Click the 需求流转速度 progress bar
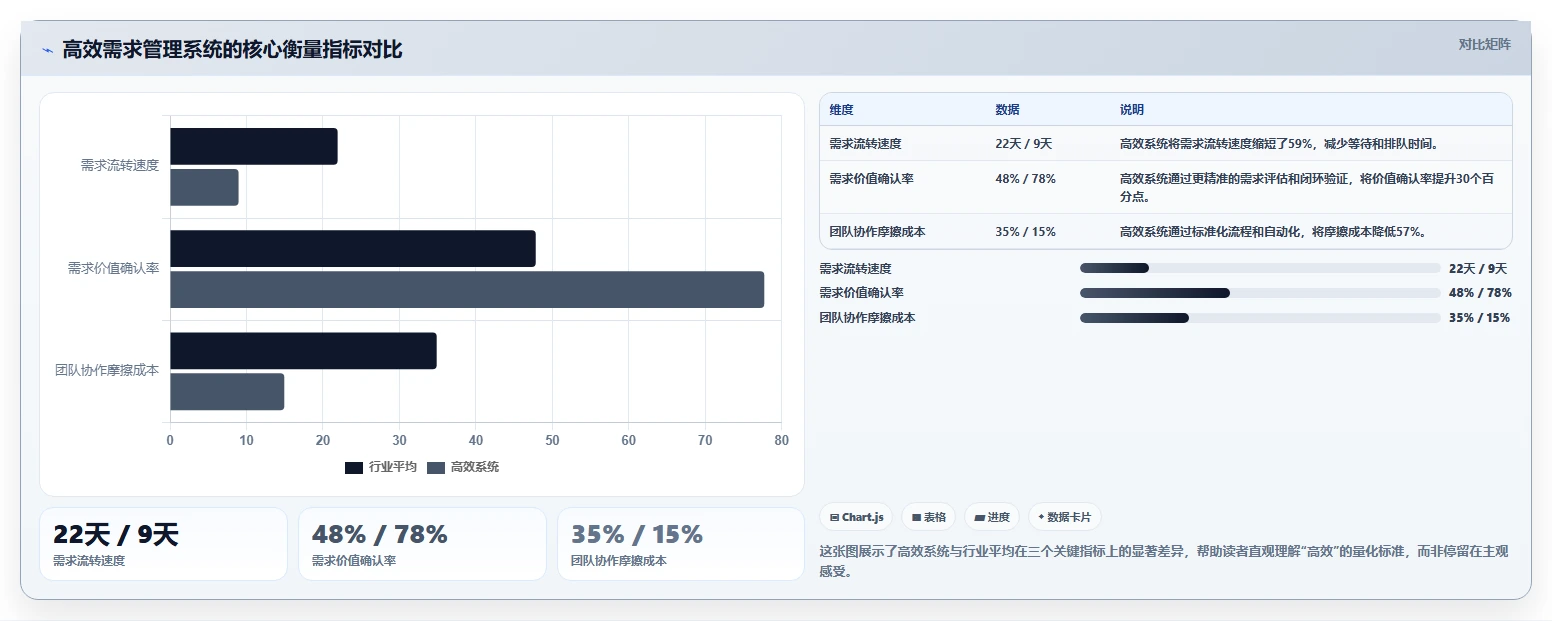 (1260, 268)
